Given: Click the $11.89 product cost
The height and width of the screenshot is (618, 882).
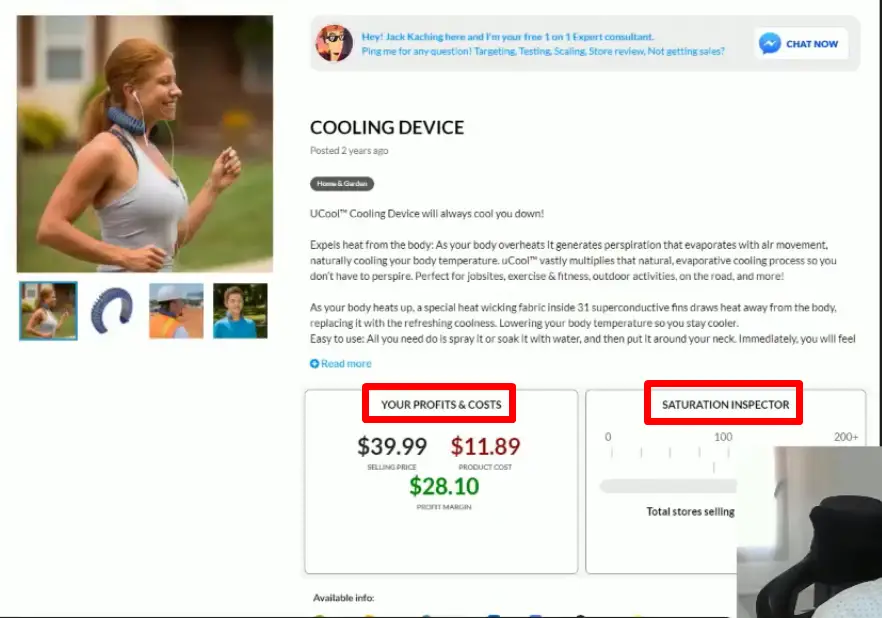Looking at the screenshot, I should pos(485,446).
